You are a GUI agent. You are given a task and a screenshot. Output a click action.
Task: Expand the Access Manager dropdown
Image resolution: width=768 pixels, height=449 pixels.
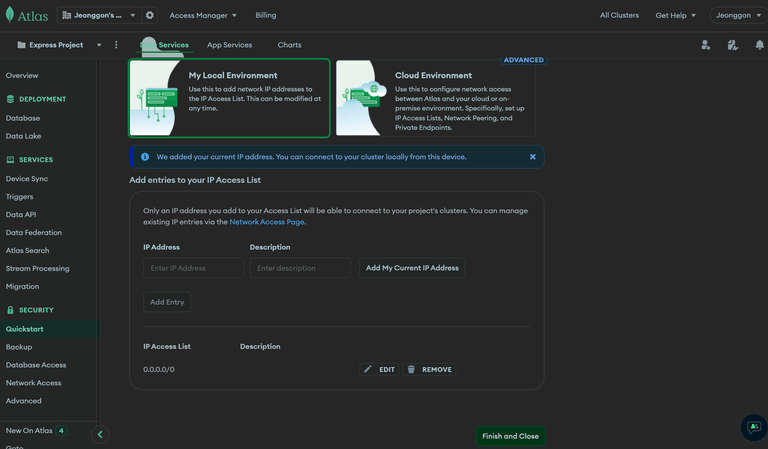click(x=203, y=15)
